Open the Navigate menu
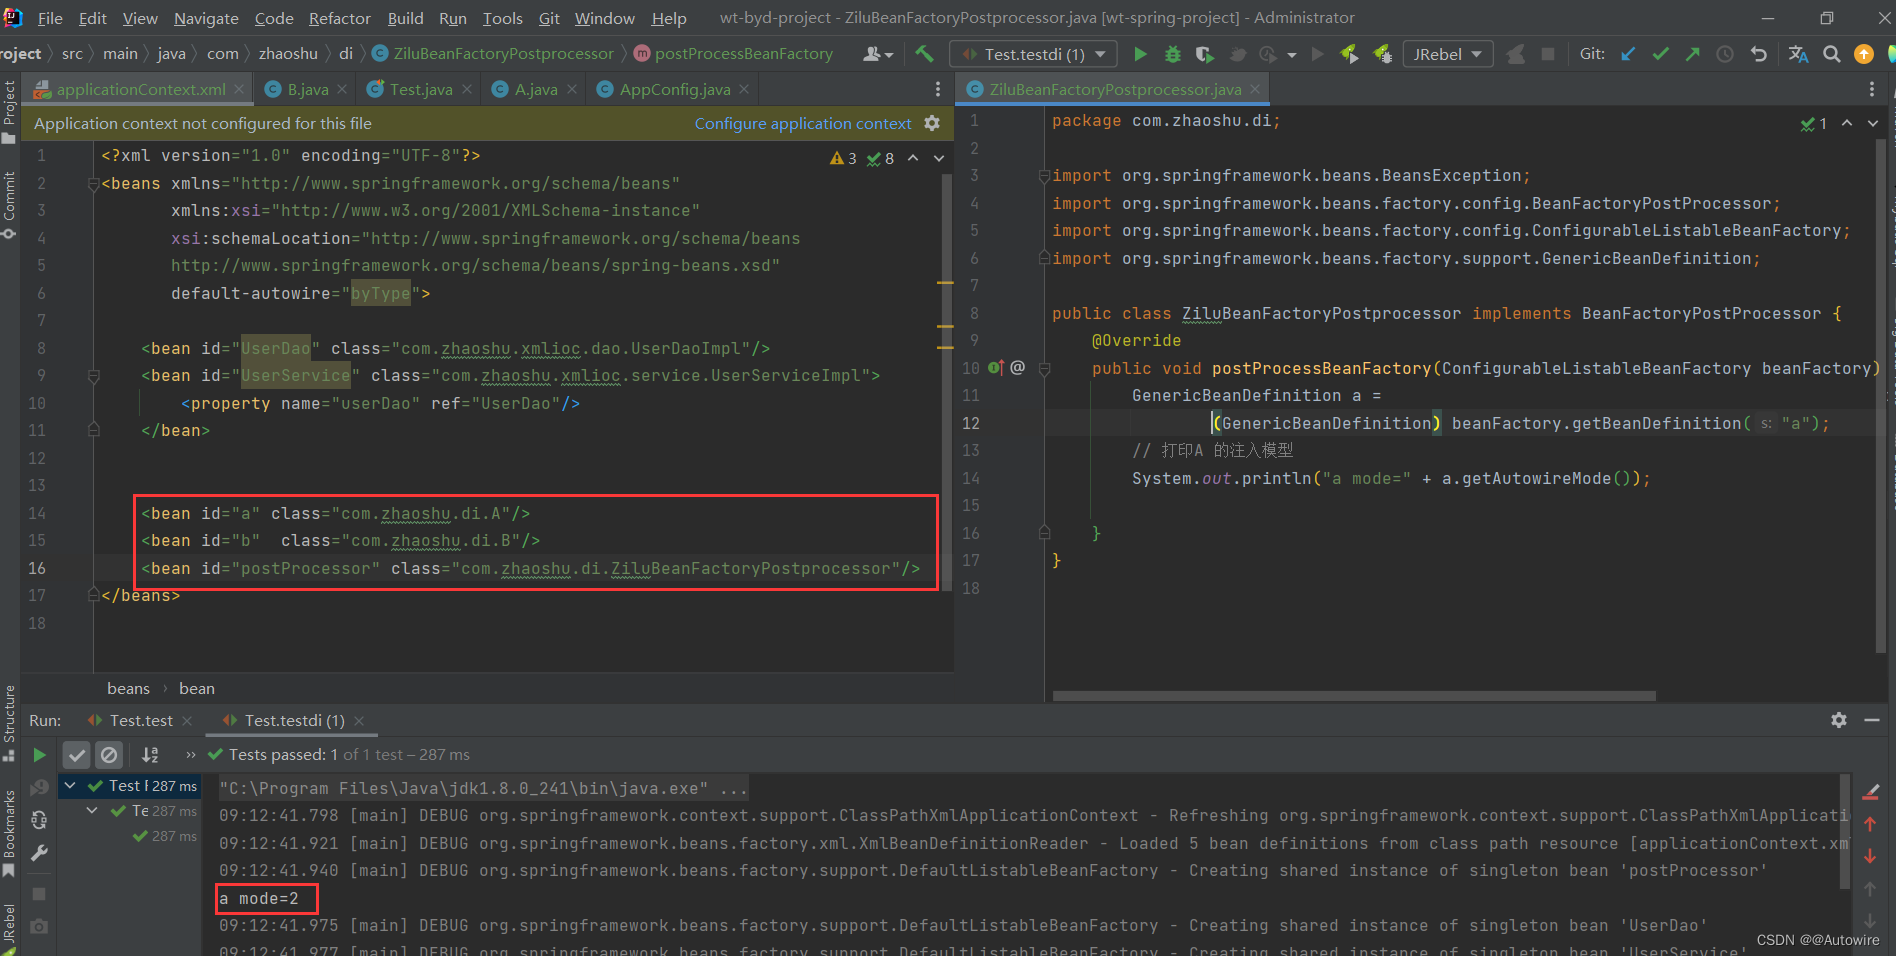Screen dimensions: 1896x956 [x=206, y=18]
